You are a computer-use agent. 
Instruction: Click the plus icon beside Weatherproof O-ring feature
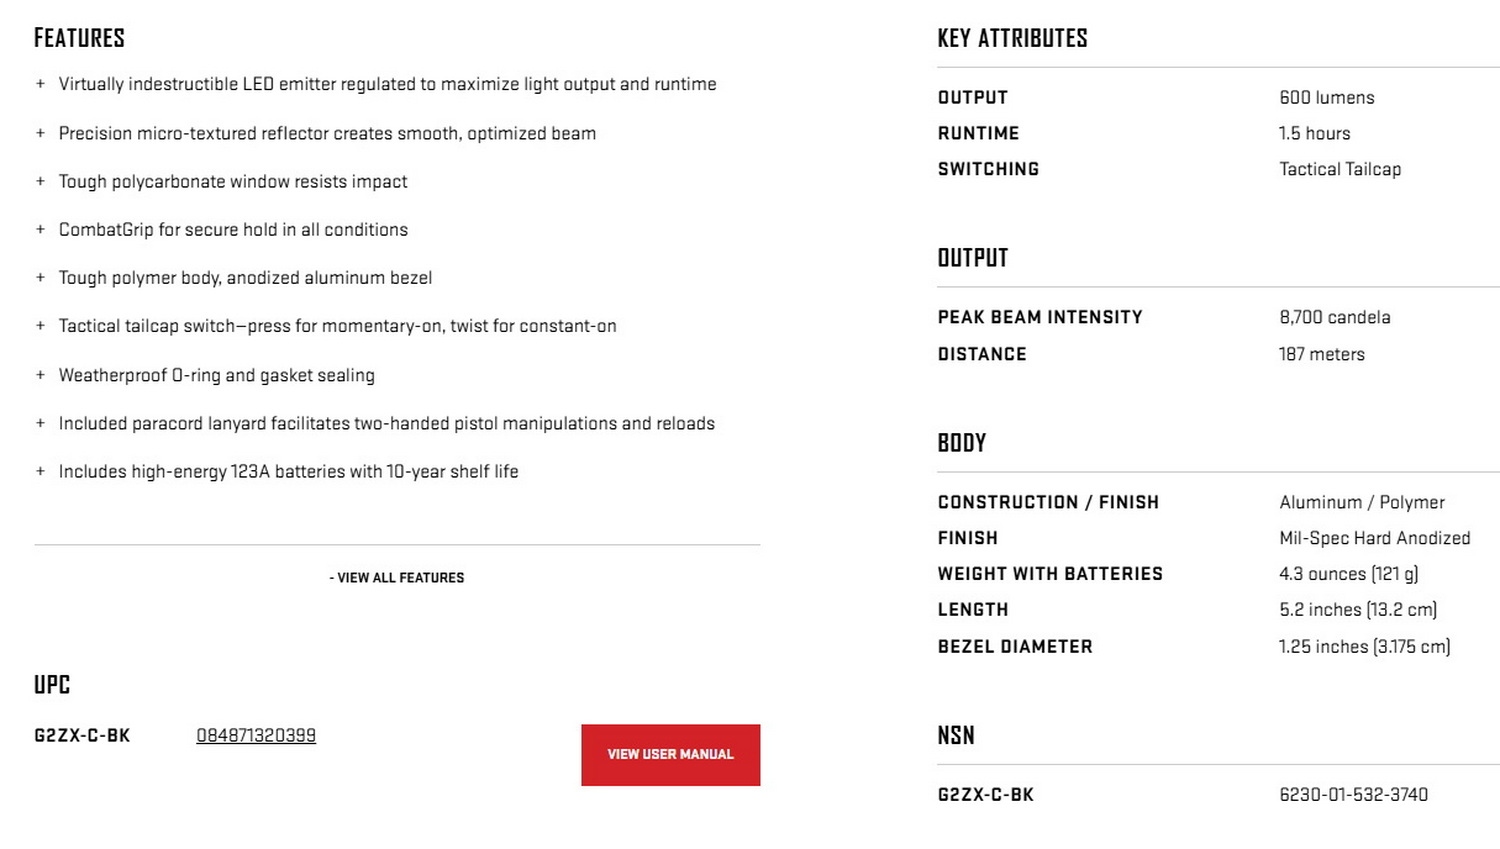coord(40,375)
